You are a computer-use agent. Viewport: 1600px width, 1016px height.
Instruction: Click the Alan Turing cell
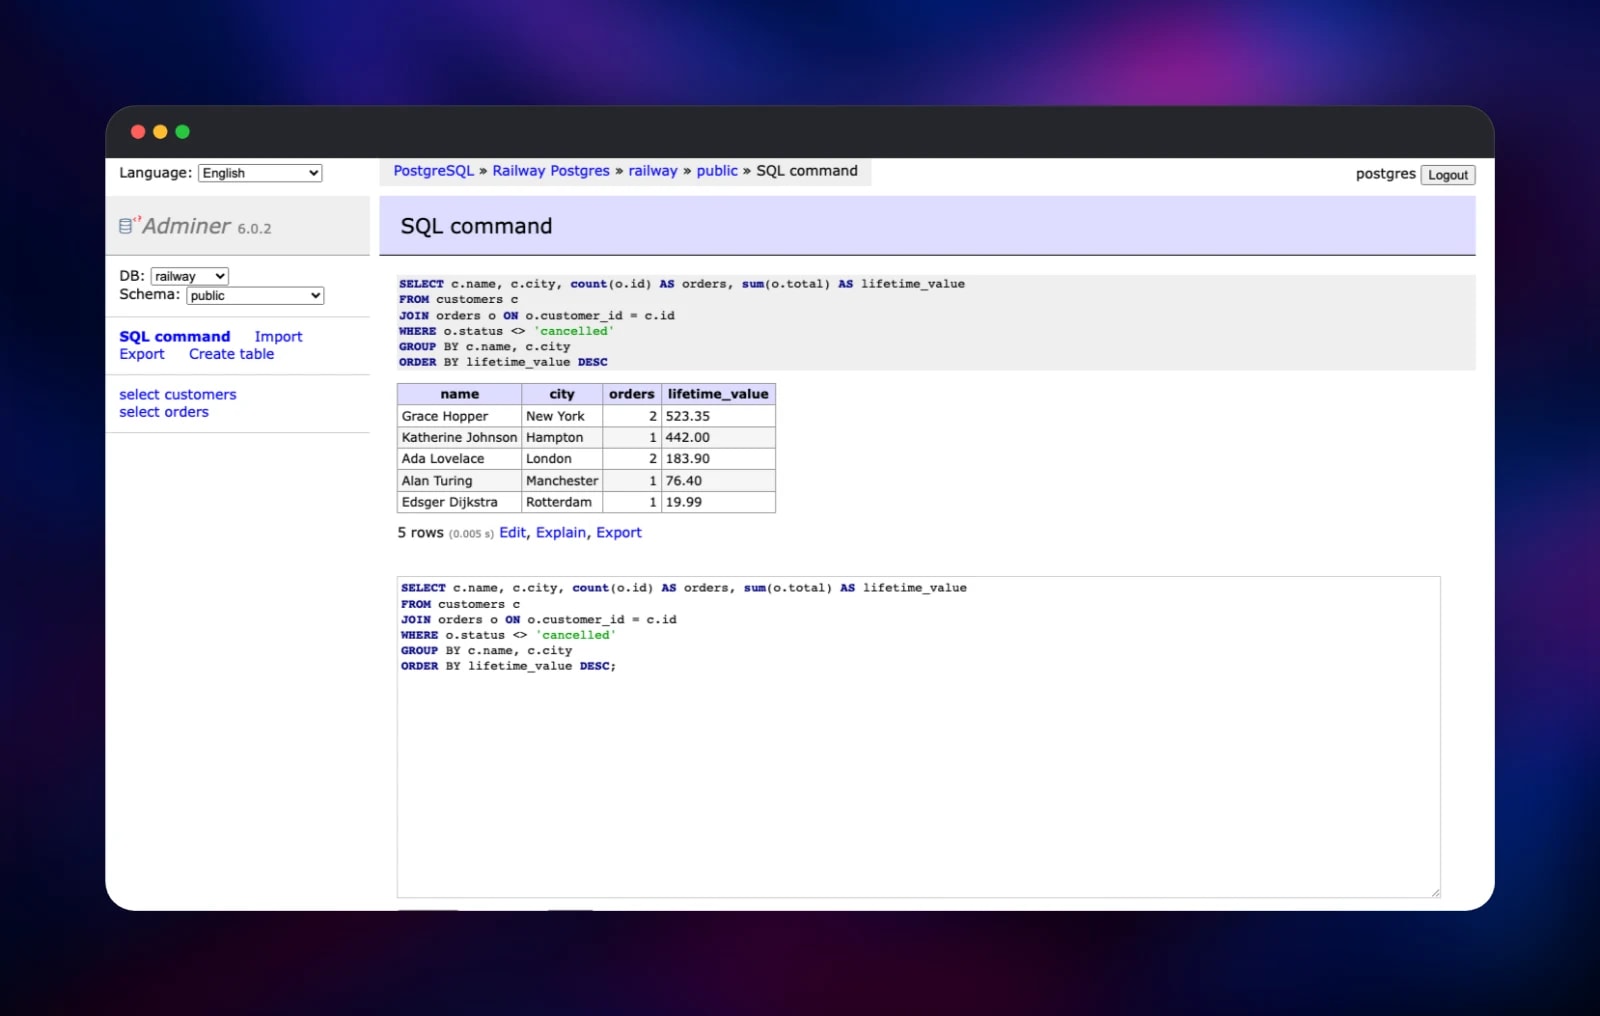click(x=459, y=481)
